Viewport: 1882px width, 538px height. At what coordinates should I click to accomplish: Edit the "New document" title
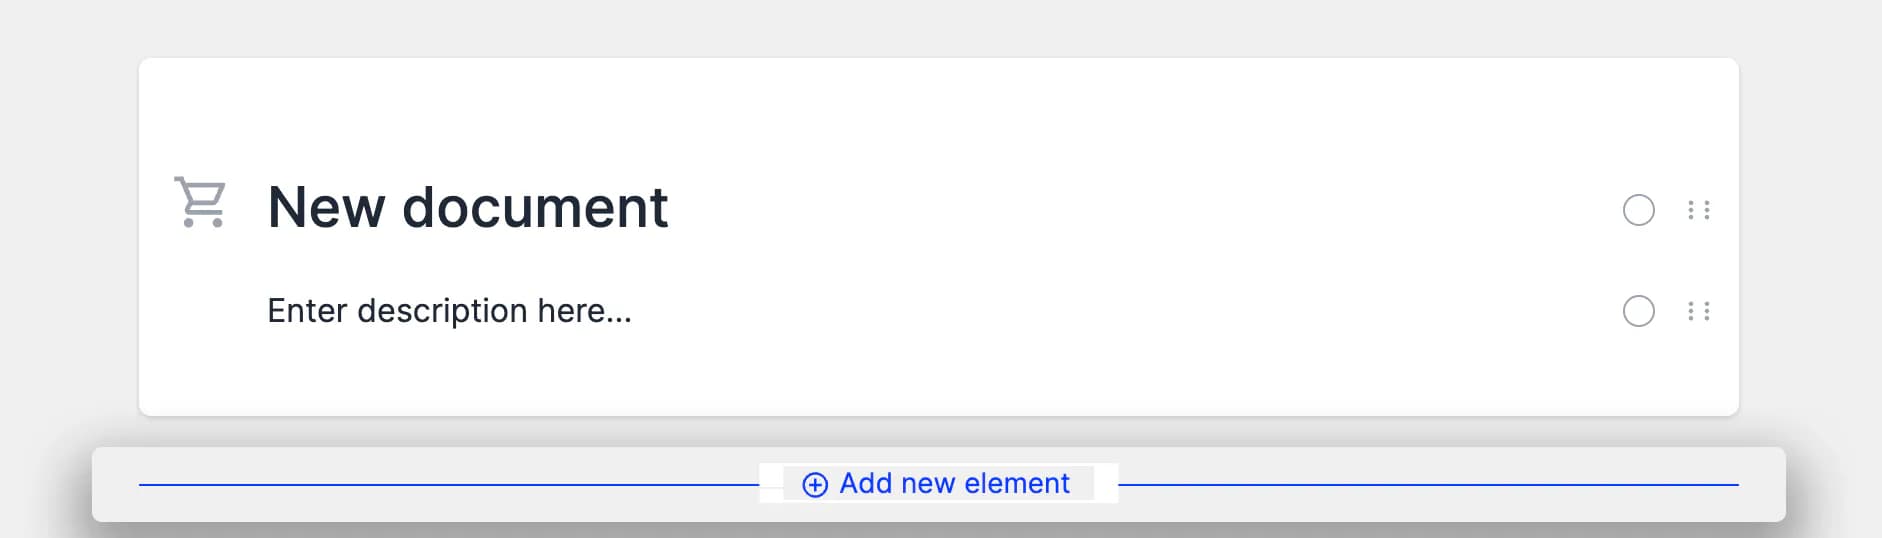tap(467, 208)
